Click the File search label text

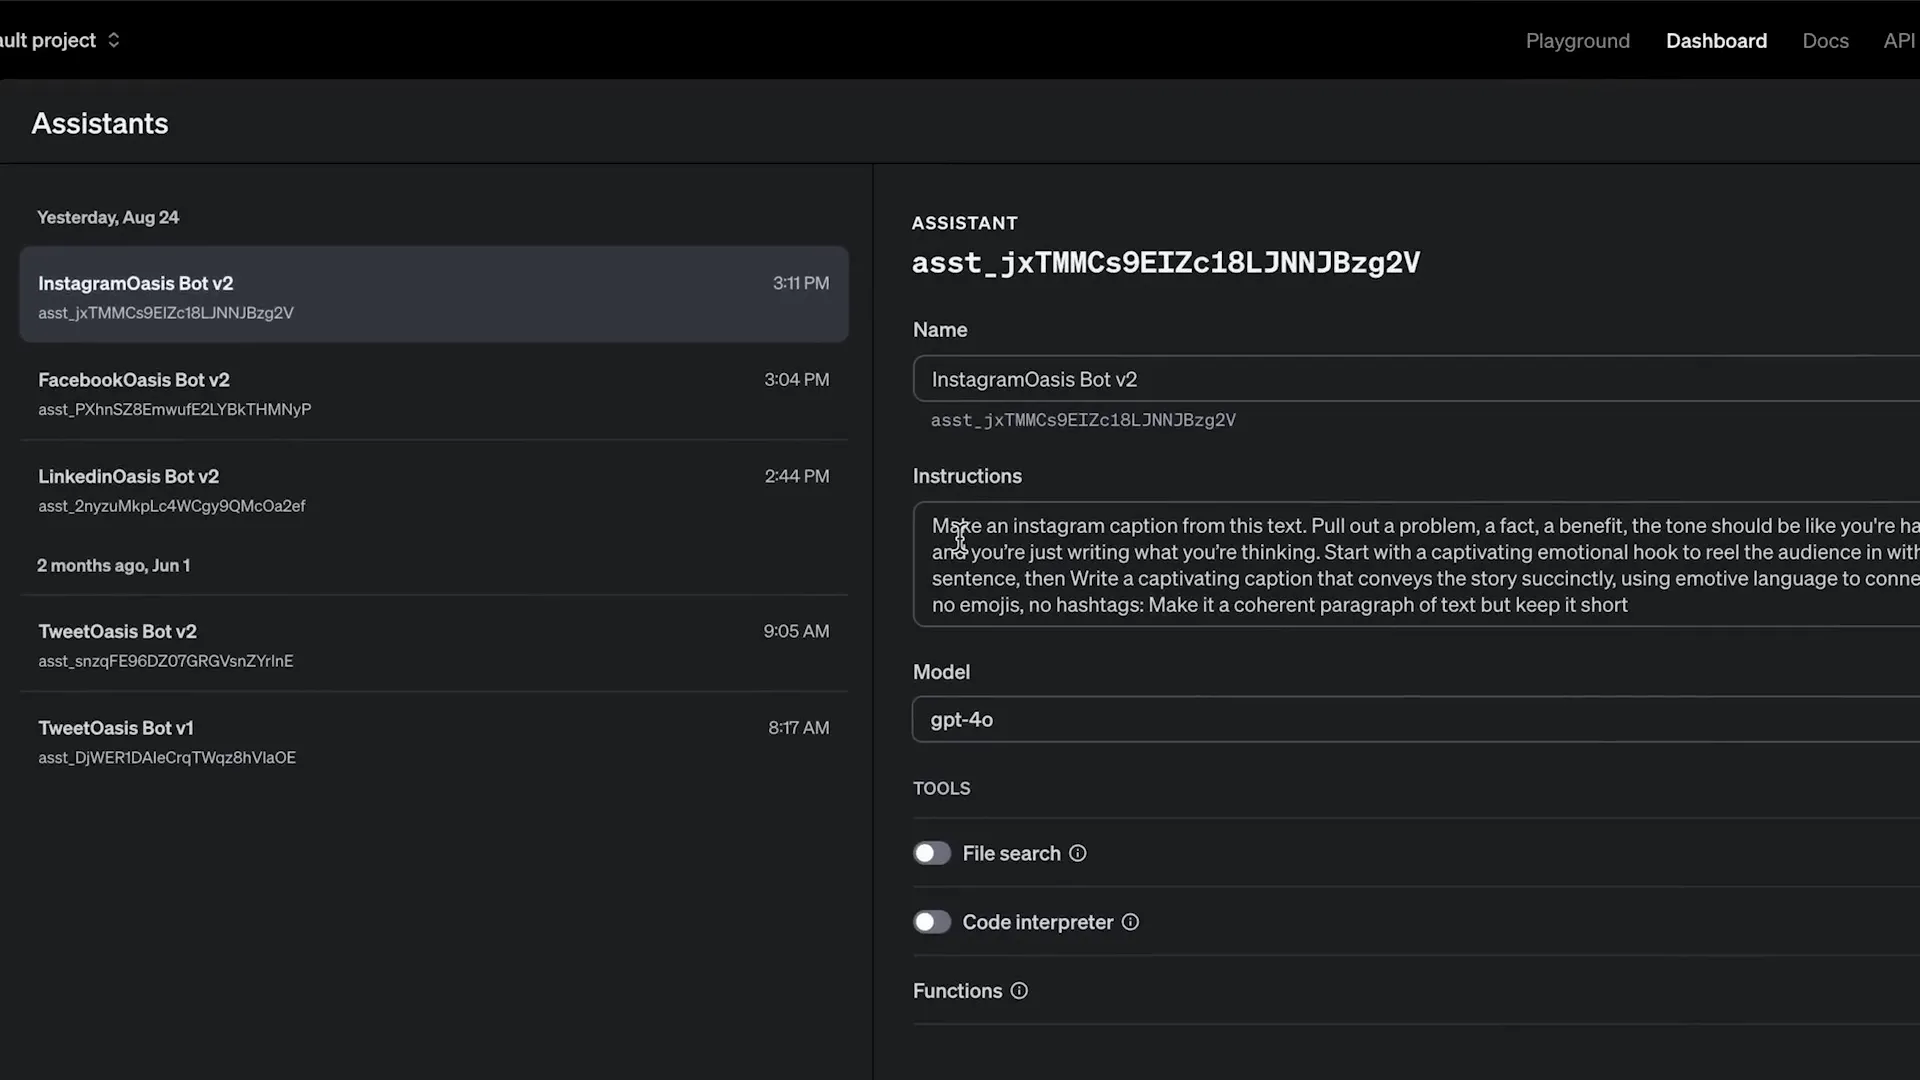1011,853
